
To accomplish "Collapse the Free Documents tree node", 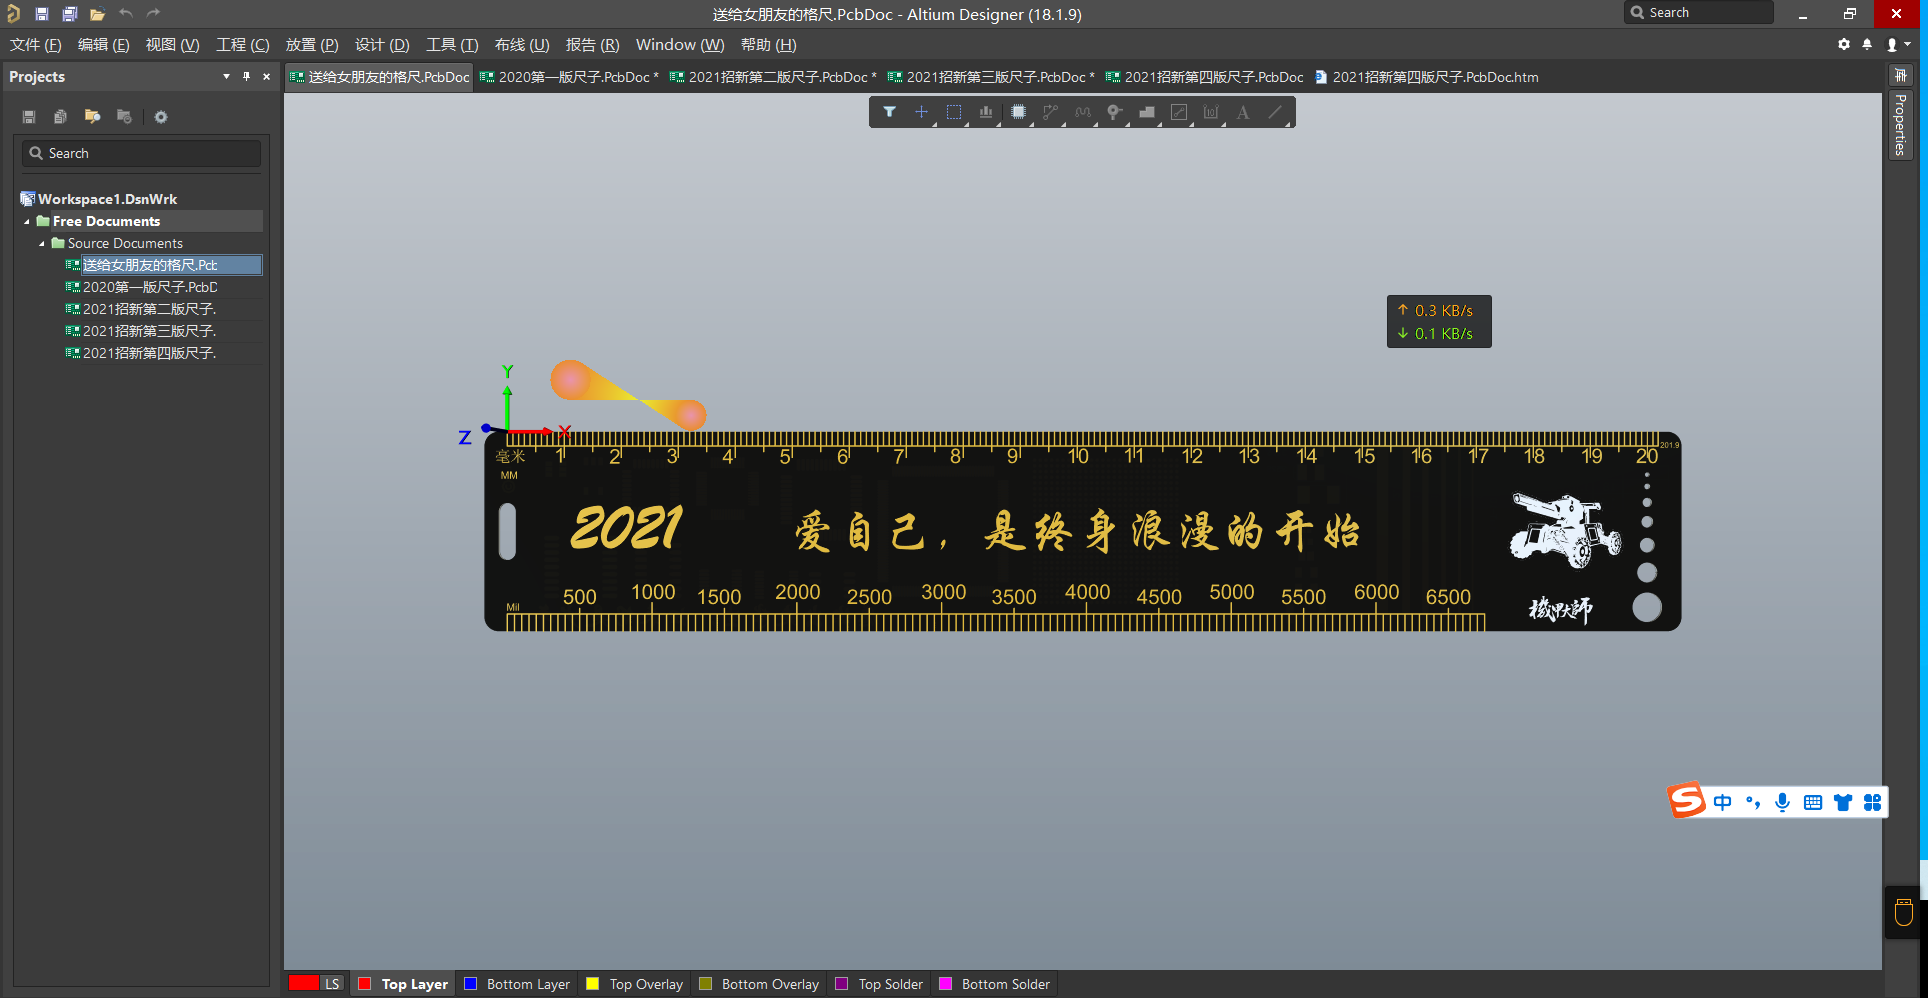I will tap(27, 221).
